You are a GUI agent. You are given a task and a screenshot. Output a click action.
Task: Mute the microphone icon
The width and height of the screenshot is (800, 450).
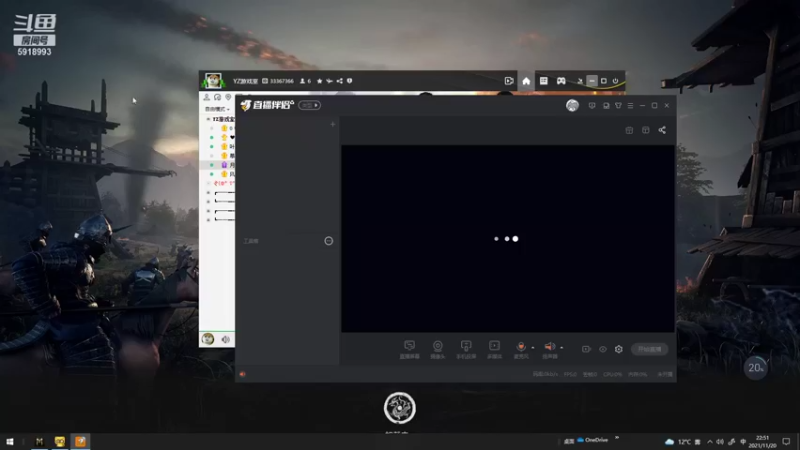pos(520,346)
